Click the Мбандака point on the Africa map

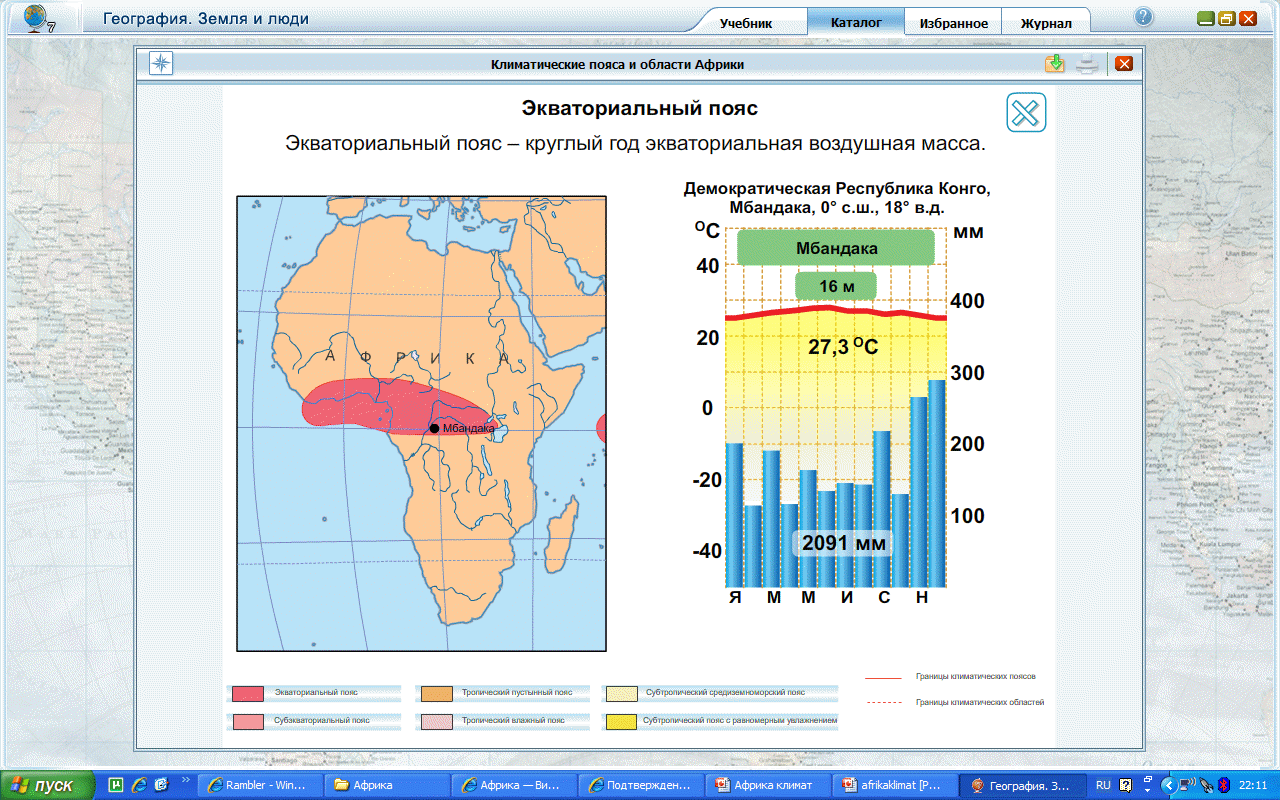[x=434, y=428]
